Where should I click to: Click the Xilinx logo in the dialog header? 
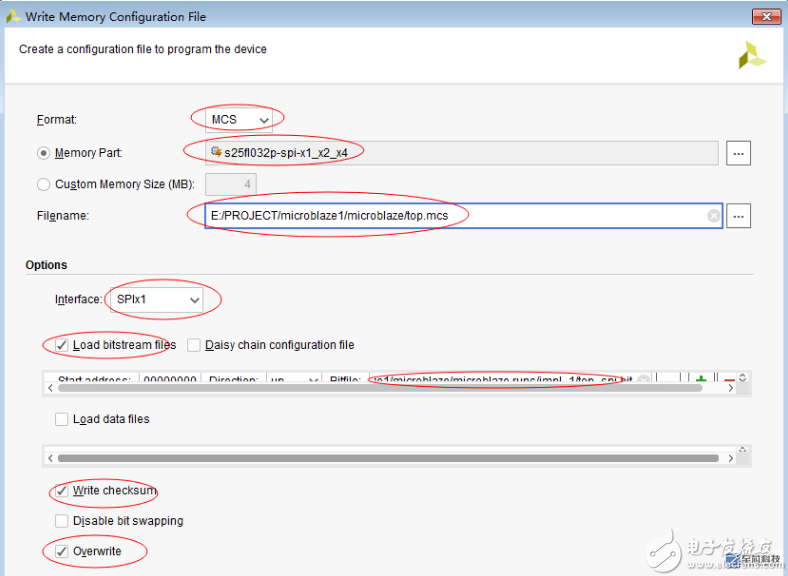[x=751, y=56]
